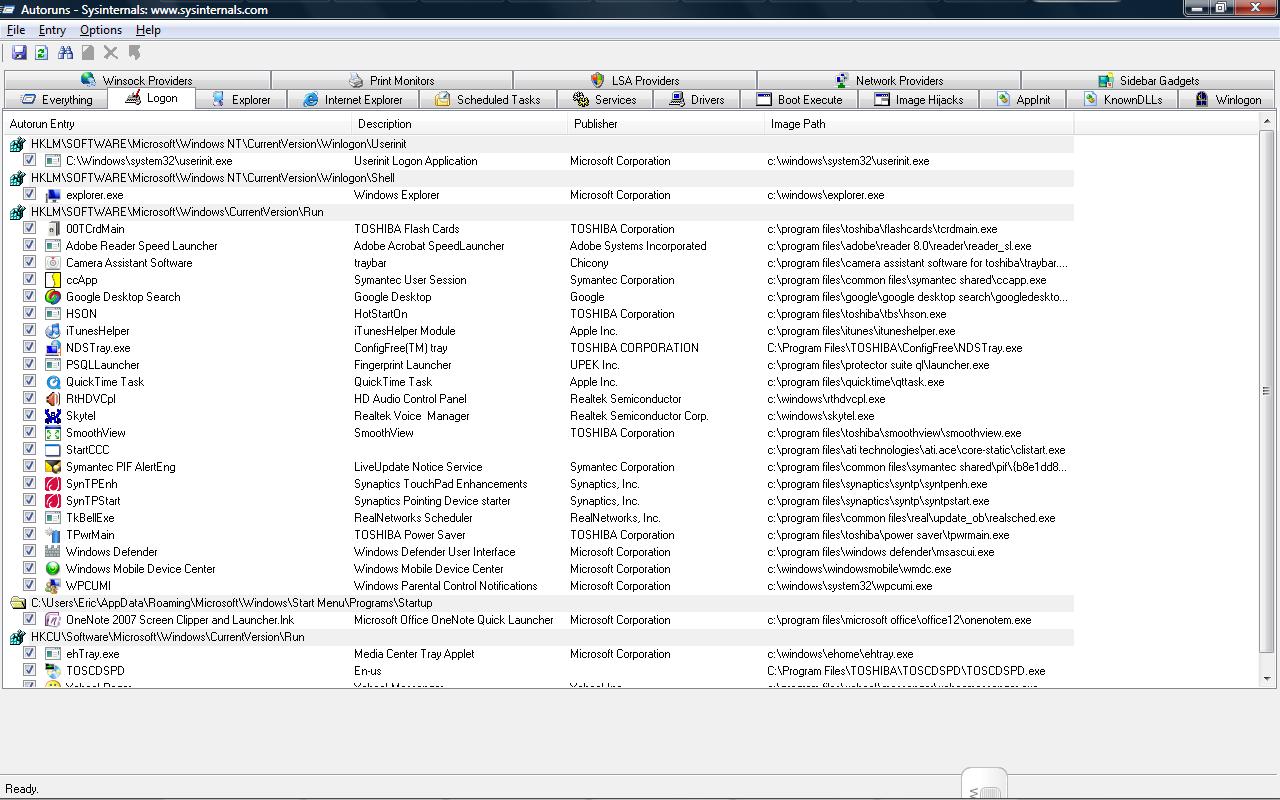Click the vertical scrollbar thumb
This screenshot has height=800, width=1280.
[1267, 390]
